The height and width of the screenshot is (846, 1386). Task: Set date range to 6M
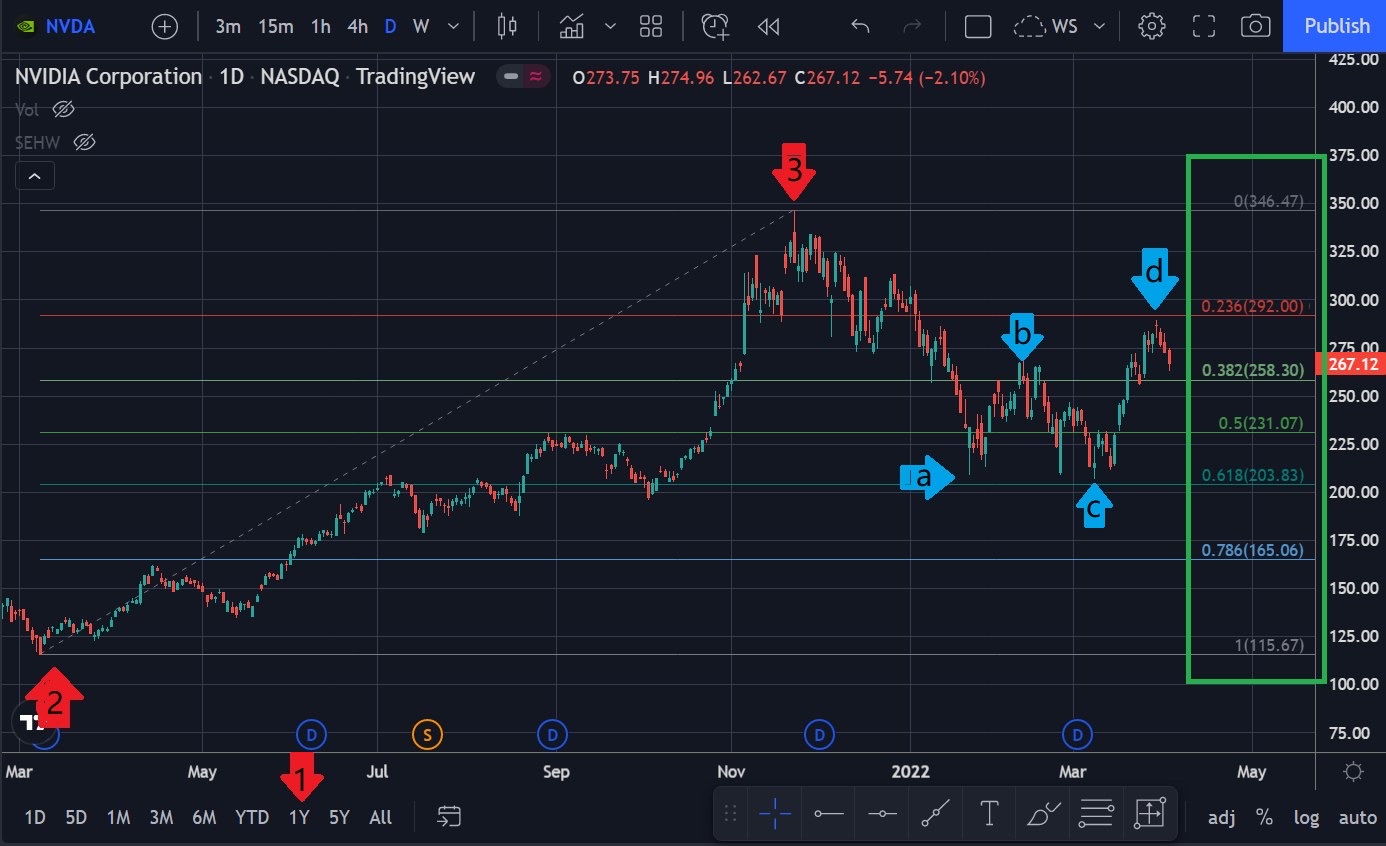[x=204, y=817]
